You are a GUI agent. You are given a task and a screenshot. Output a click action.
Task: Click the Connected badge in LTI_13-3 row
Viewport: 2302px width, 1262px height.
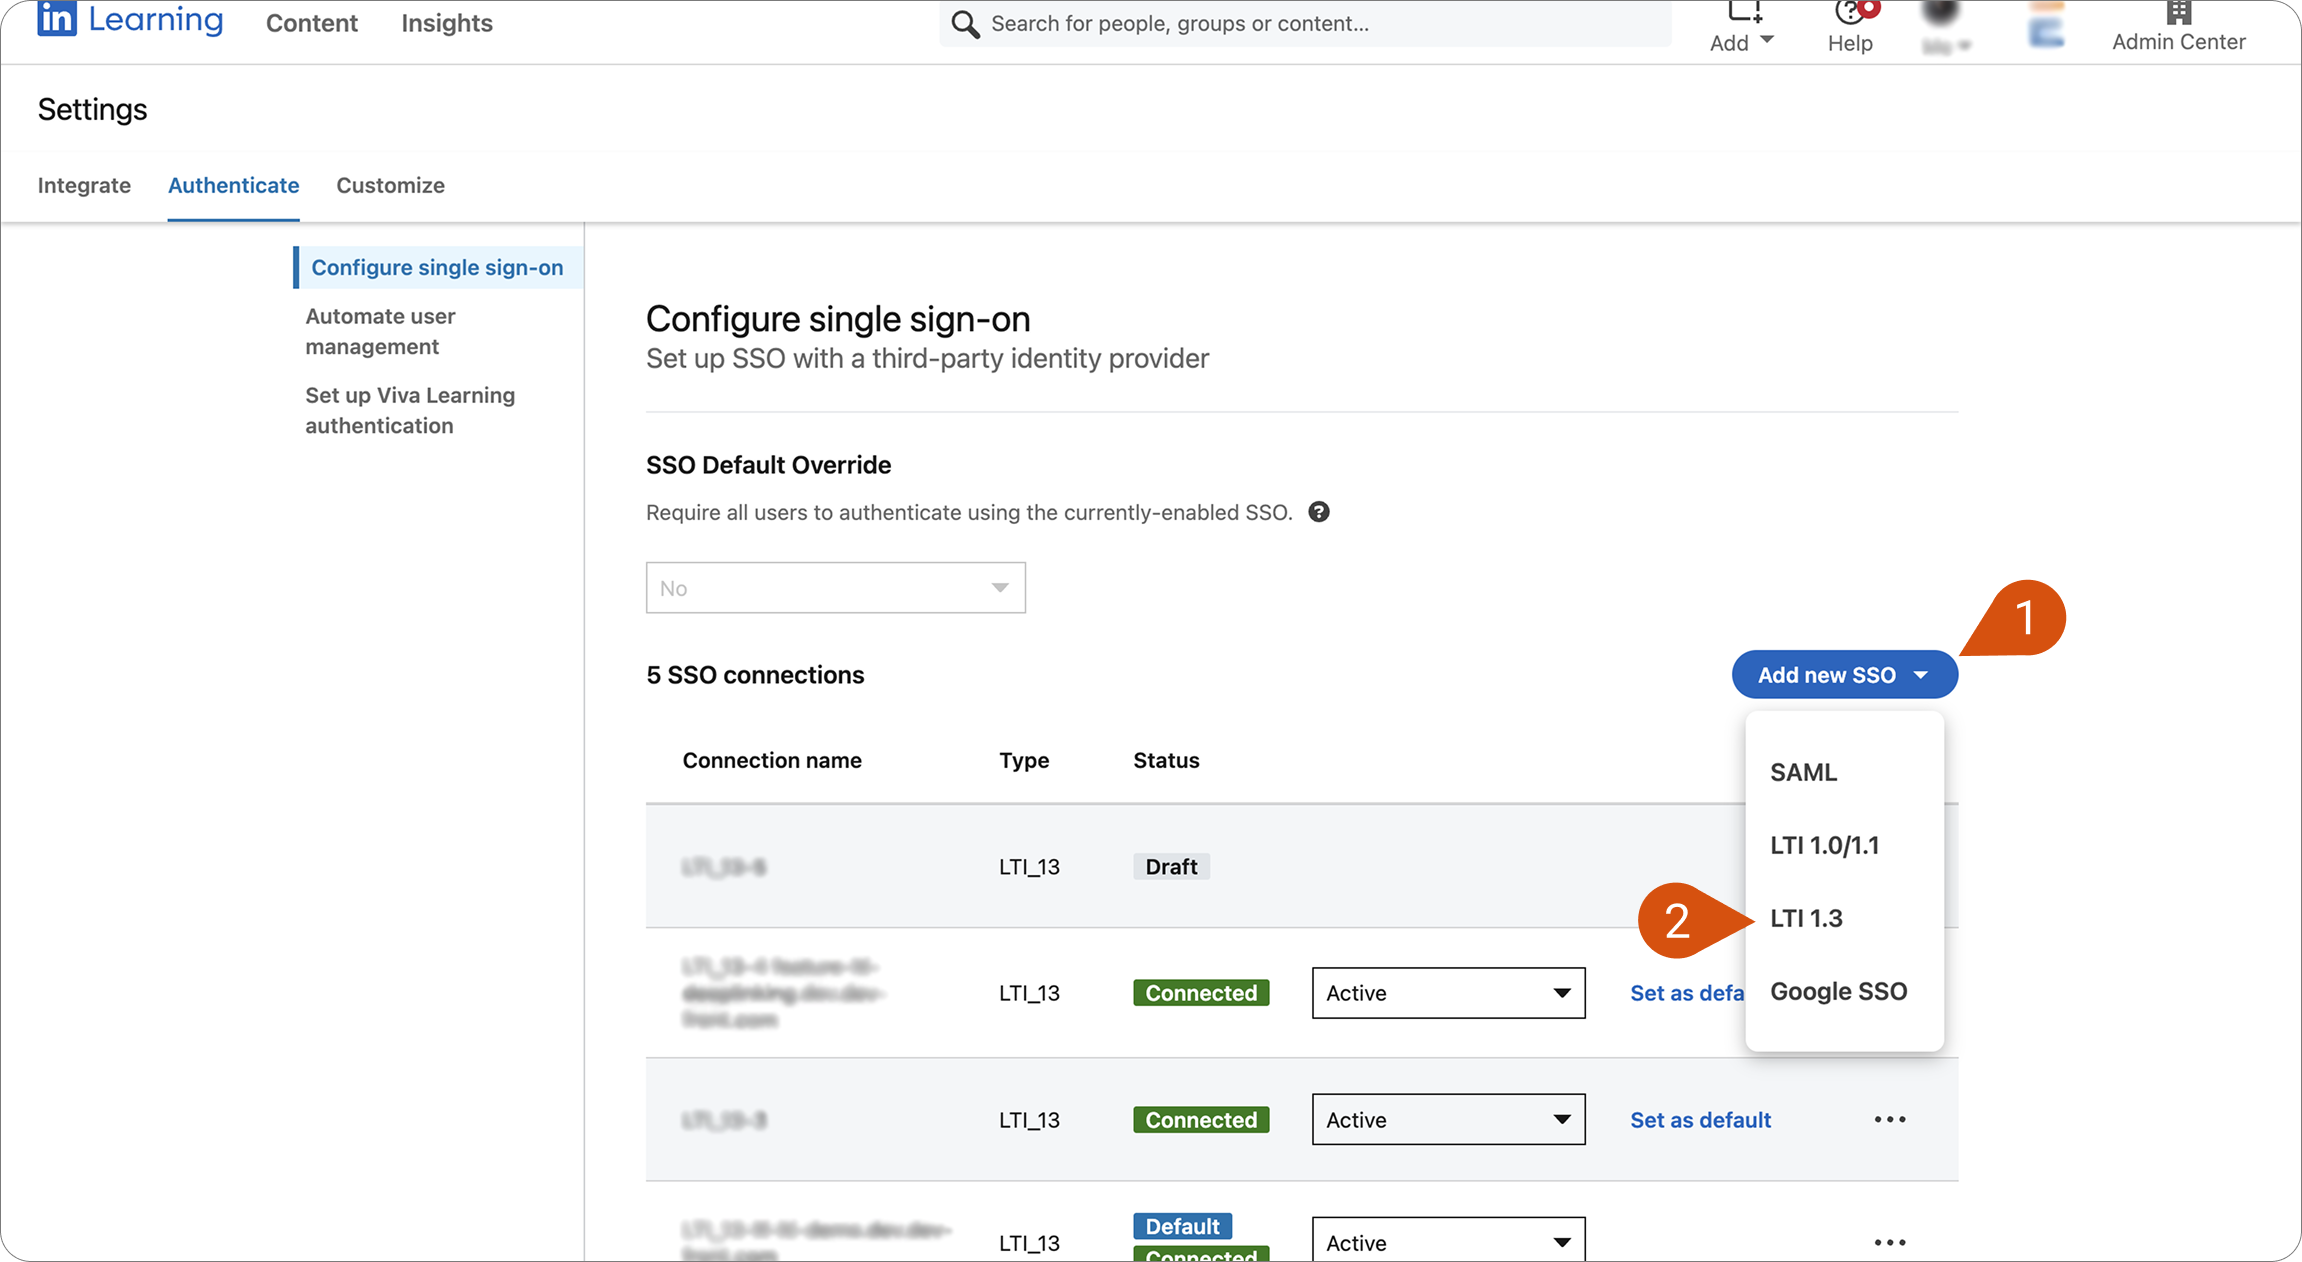1201,1119
